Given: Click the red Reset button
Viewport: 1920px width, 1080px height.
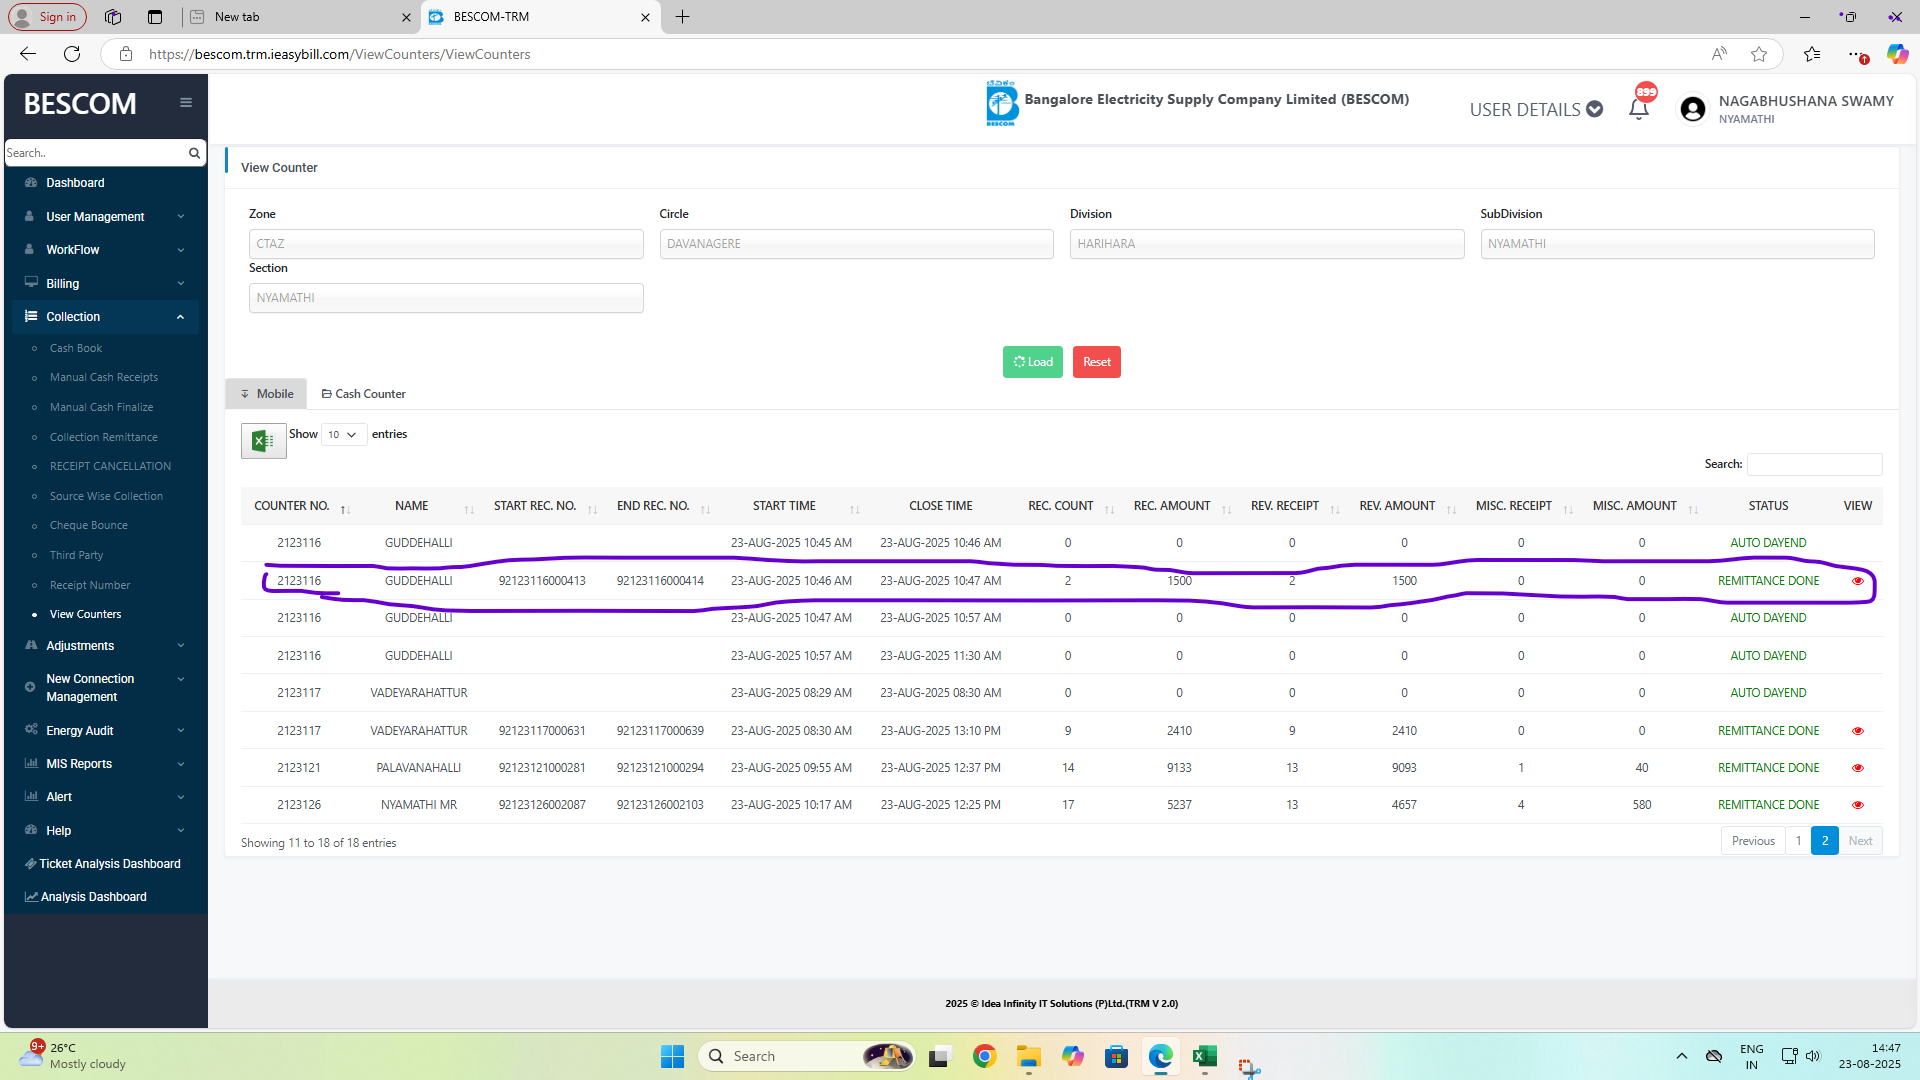Looking at the screenshot, I should pyautogui.click(x=1096, y=362).
